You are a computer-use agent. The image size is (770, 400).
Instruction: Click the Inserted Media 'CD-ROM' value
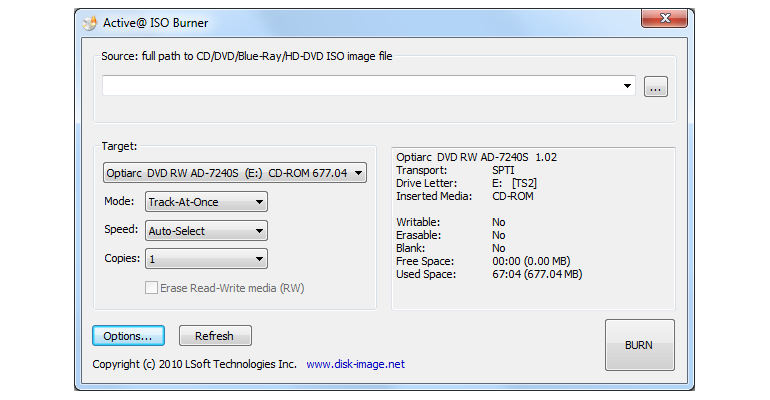click(513, 196)
